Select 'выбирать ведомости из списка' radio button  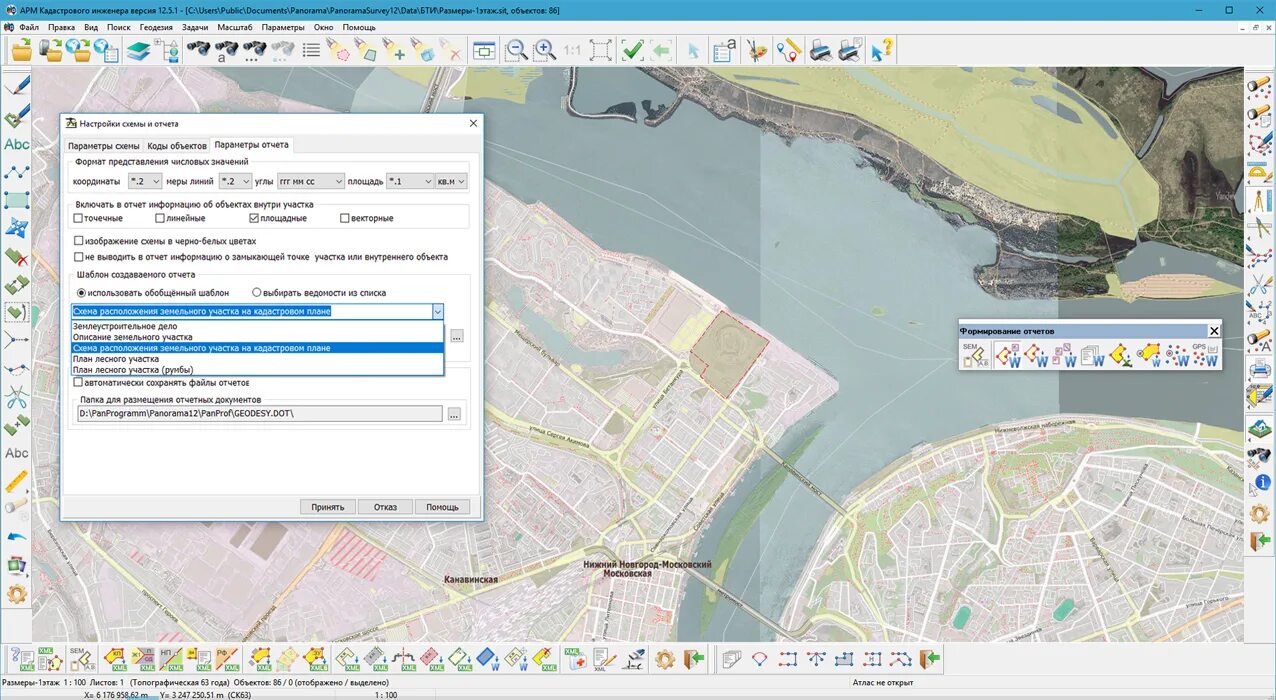pyautogui.click(x=257, y=293)
